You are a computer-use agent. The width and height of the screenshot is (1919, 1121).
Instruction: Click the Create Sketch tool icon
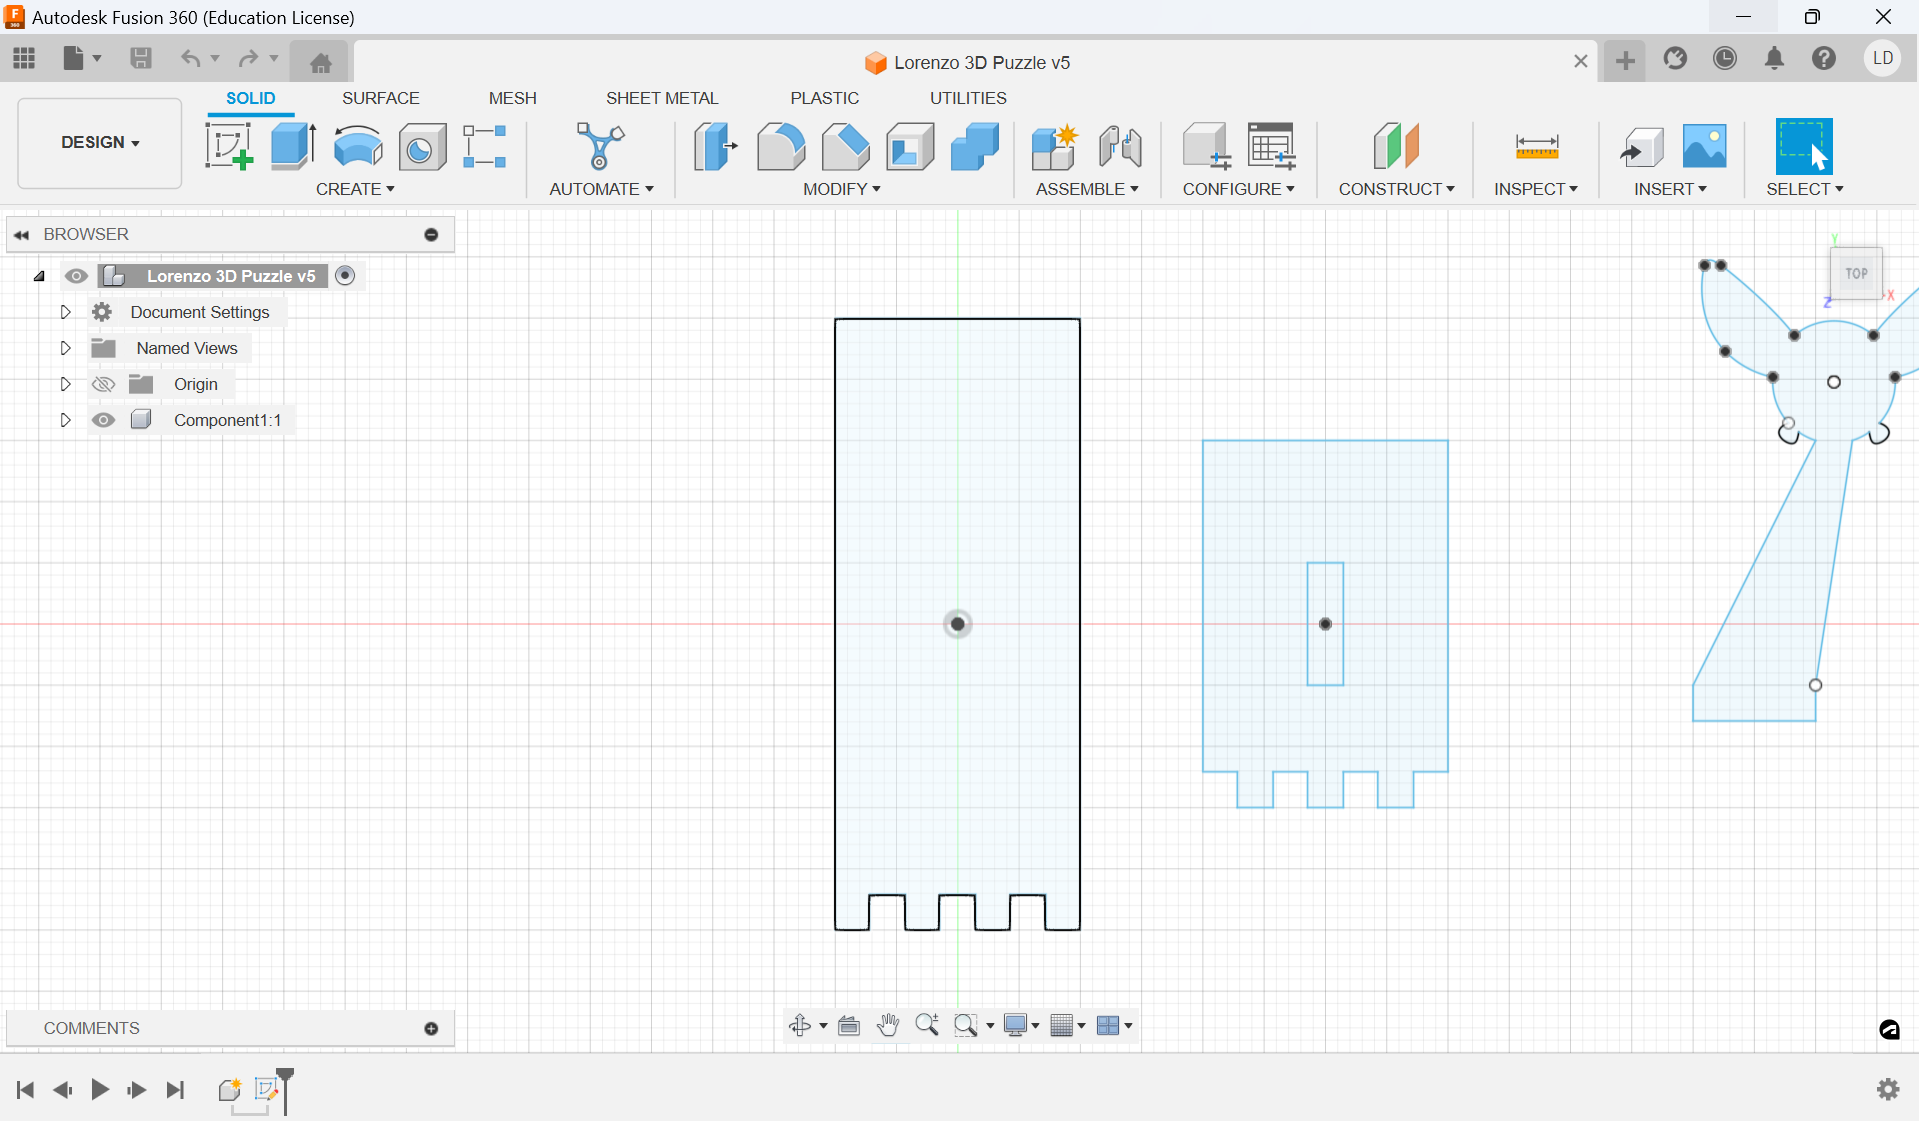pyautogui.click(x=229, y=147)
